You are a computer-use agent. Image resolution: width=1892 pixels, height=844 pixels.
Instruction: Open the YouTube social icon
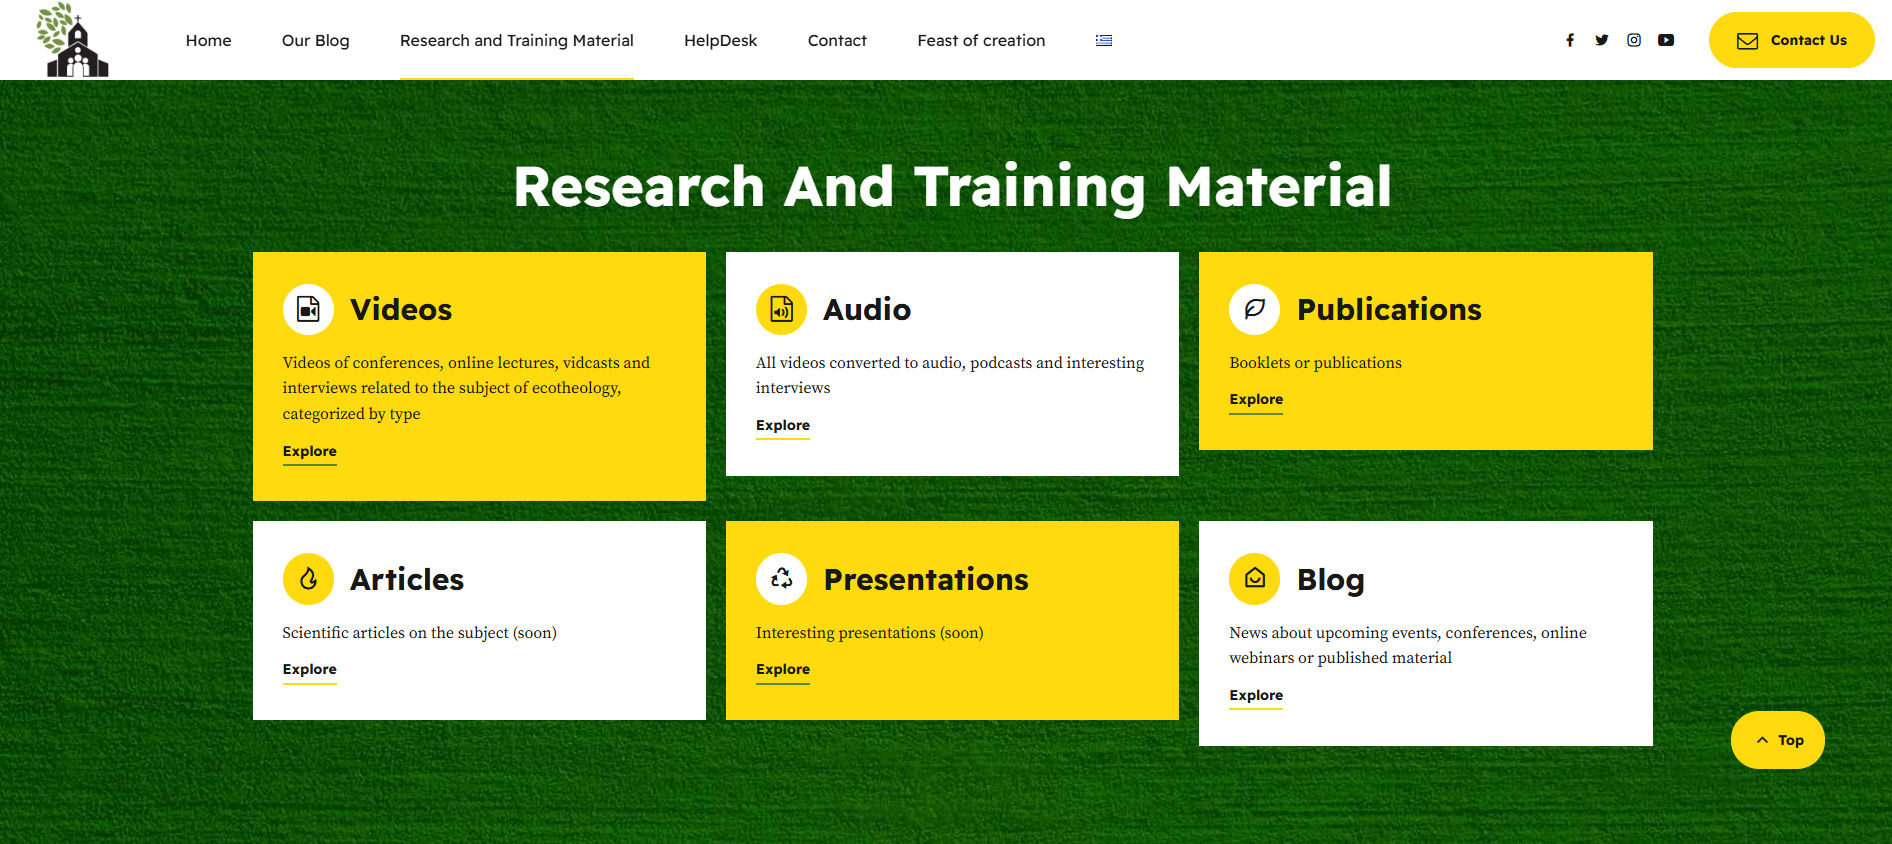point(1666,40)
